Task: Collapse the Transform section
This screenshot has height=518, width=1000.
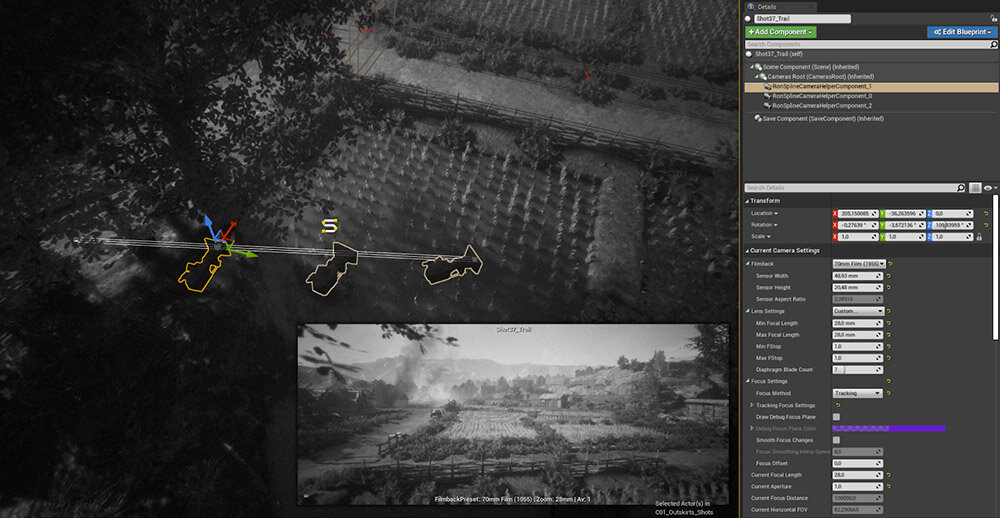Action: pyautogui.click(x=747, y=202)
